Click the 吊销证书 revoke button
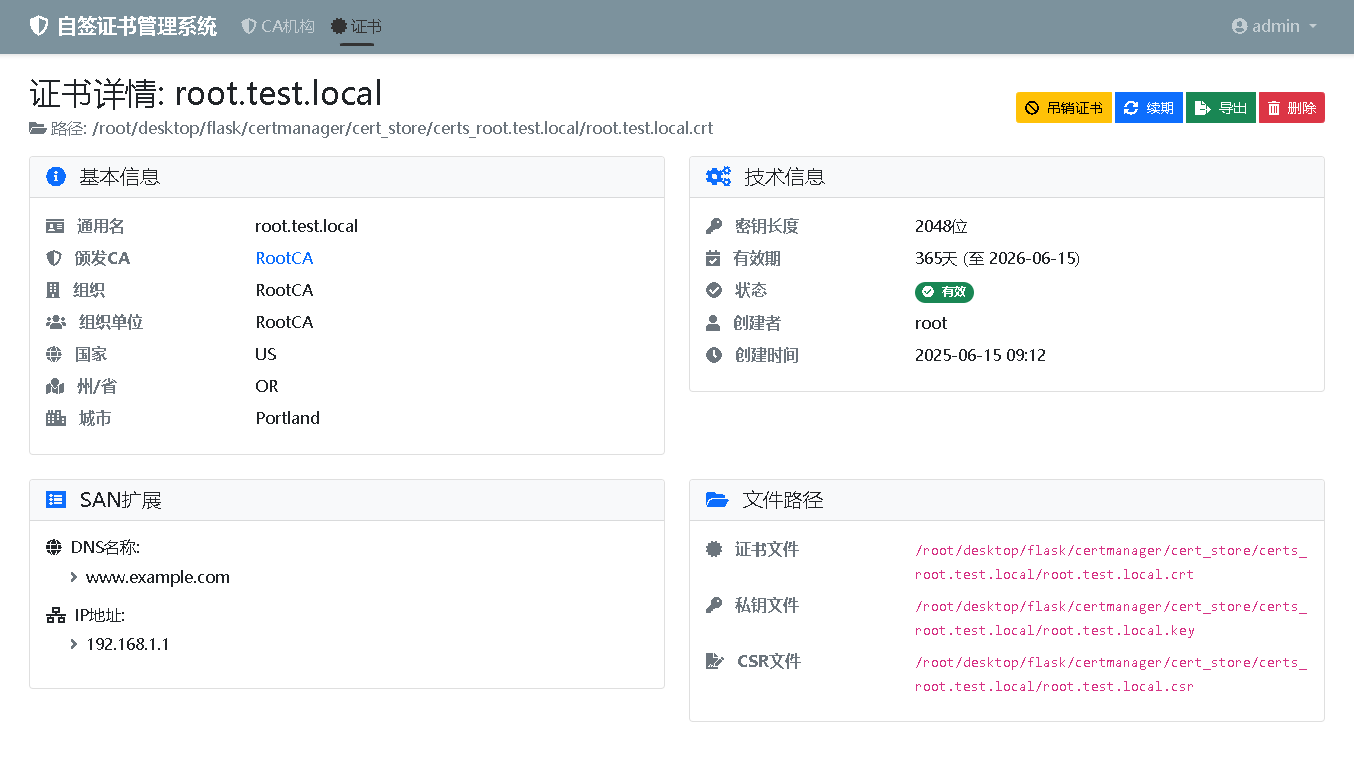Image resolution: width=1354 pixels, height=779 pixels. coord(1063,108)
